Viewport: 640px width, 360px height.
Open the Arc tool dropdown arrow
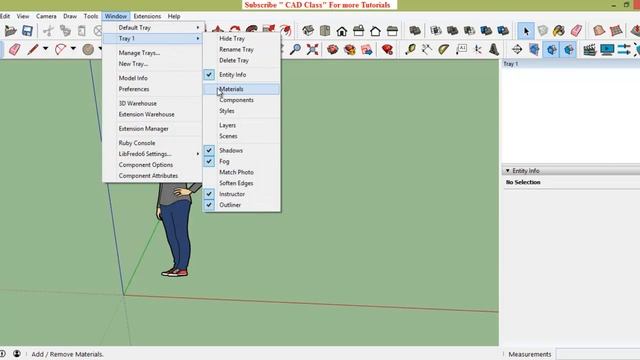pyautogui.click(x=73, y=49)
